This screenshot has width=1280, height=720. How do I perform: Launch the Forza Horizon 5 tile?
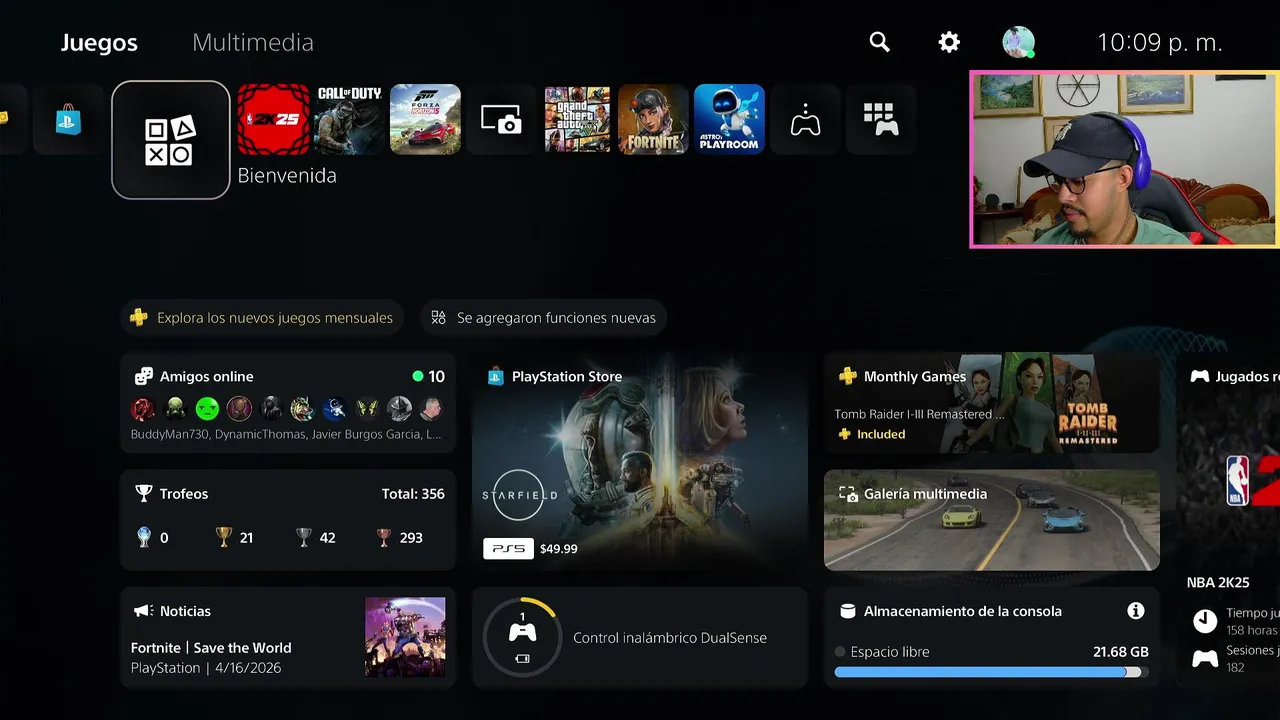point(425,119)
